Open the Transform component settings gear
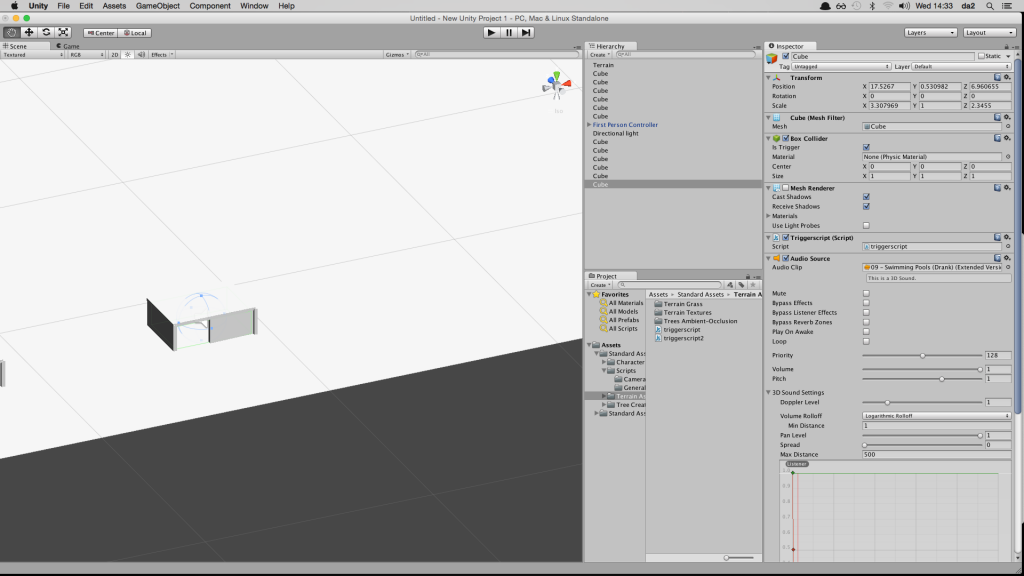1024x576 pixels. (1008, 77)
